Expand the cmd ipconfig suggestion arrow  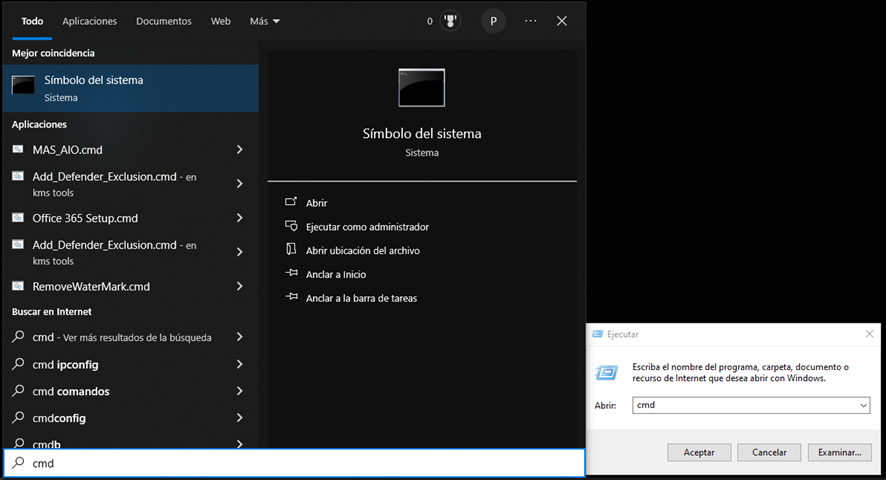tap(240, 364)
